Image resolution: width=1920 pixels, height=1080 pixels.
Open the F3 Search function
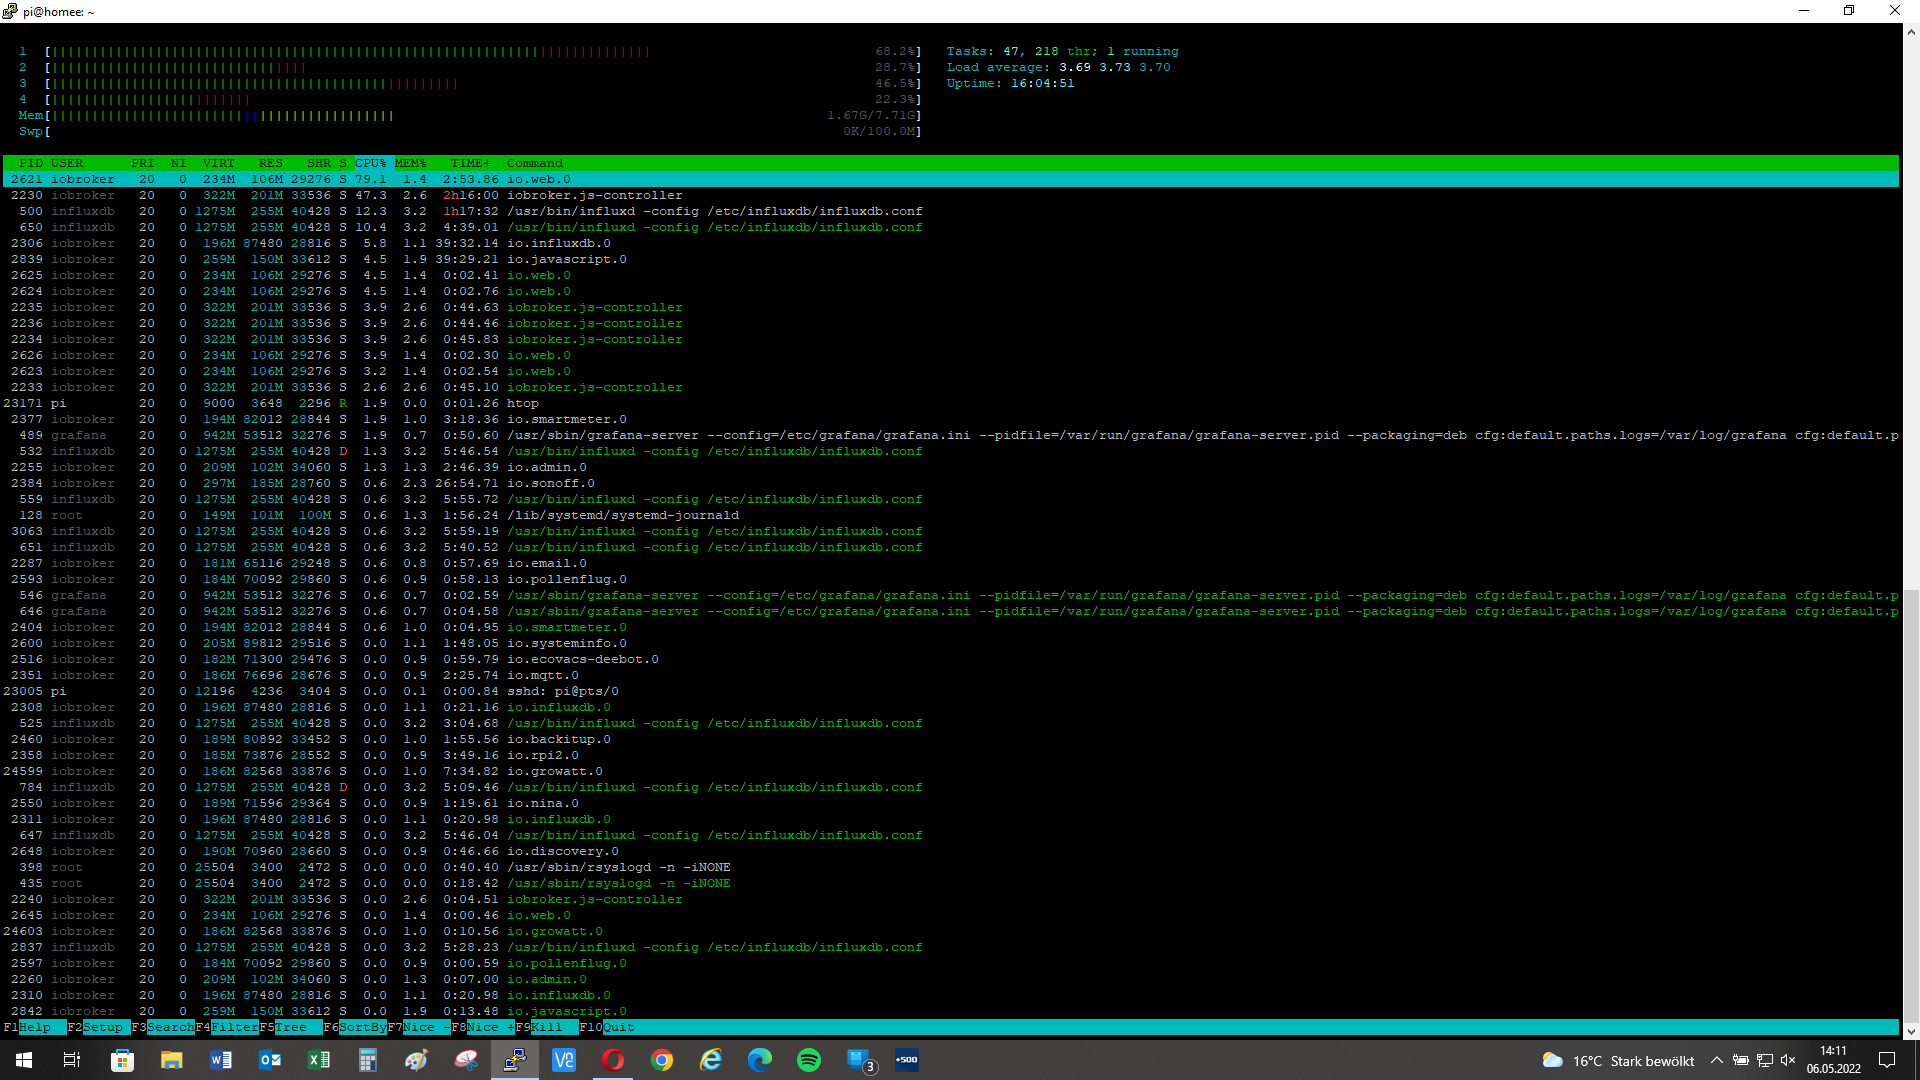(x=170, y=1027)
